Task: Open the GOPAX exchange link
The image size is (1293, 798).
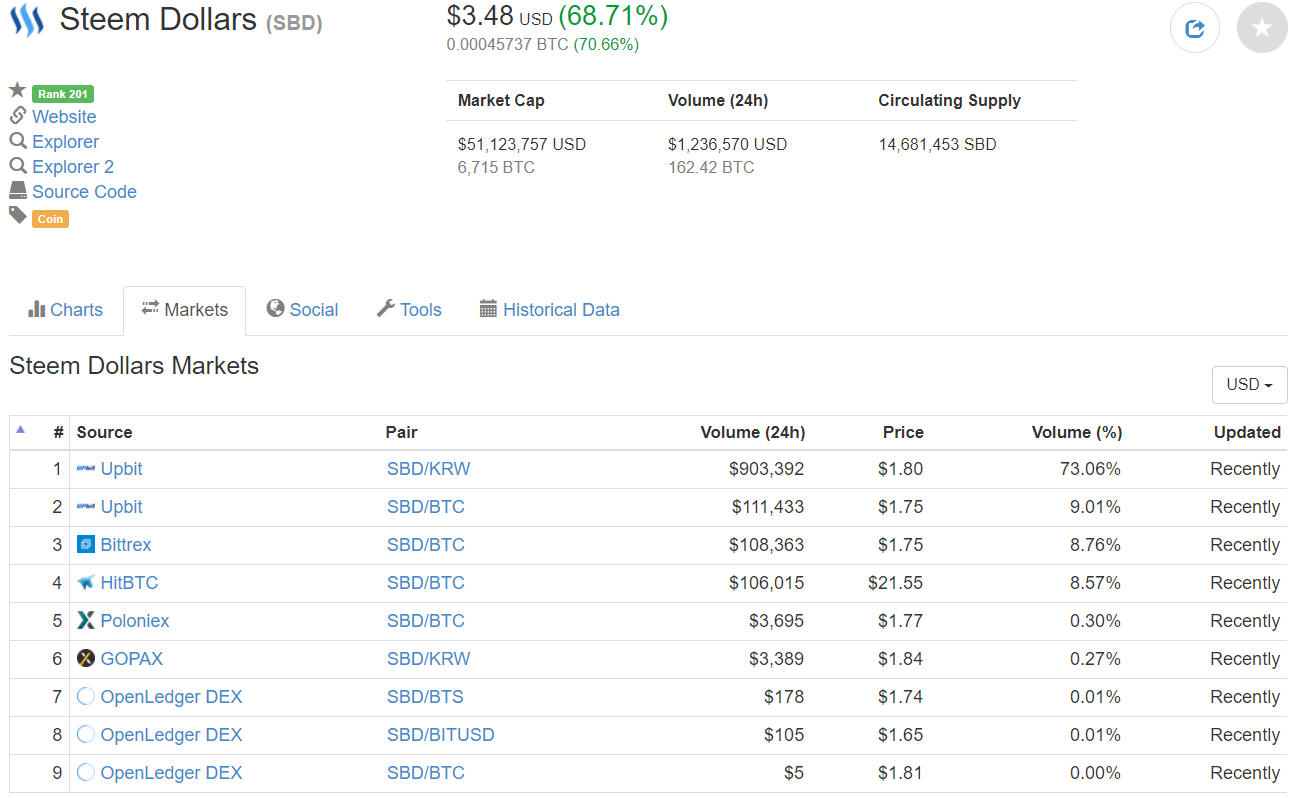Action: coord(132,659)
